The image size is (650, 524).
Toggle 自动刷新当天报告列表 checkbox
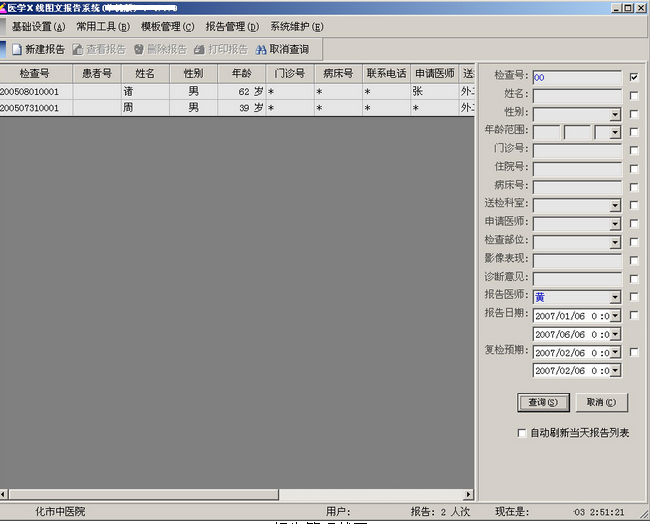click(x=522, y=433)
